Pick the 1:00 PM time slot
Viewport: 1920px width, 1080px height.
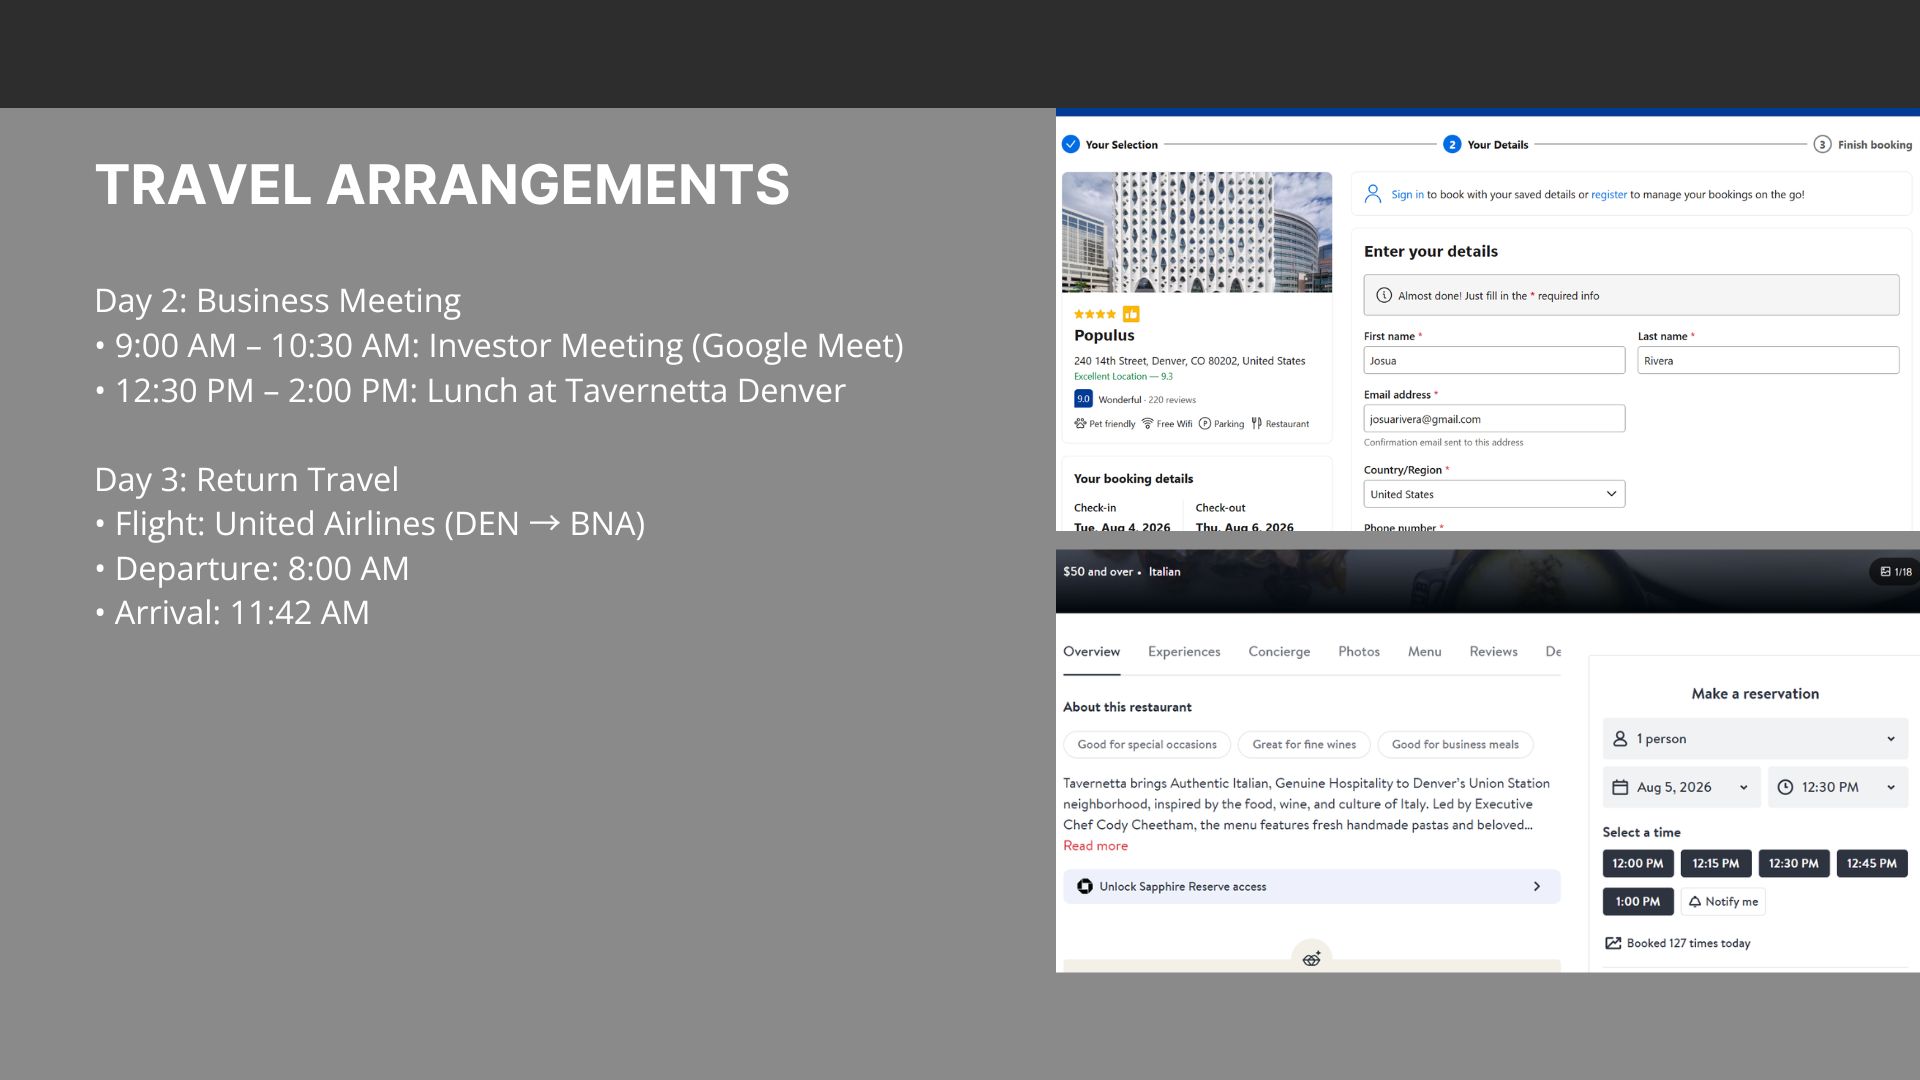point(1638,901)
